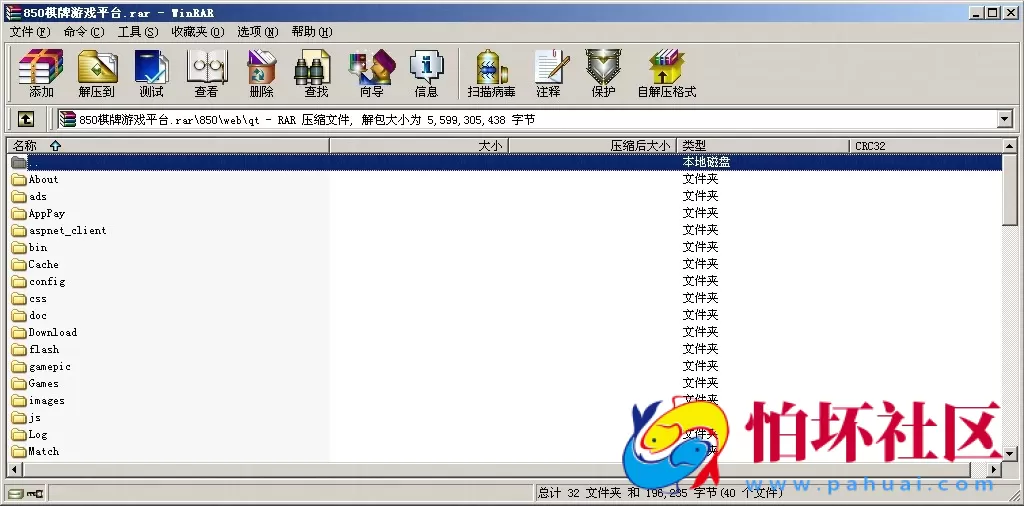Click the 解压到 (Extract To) icon

click(x=96, y=73)
